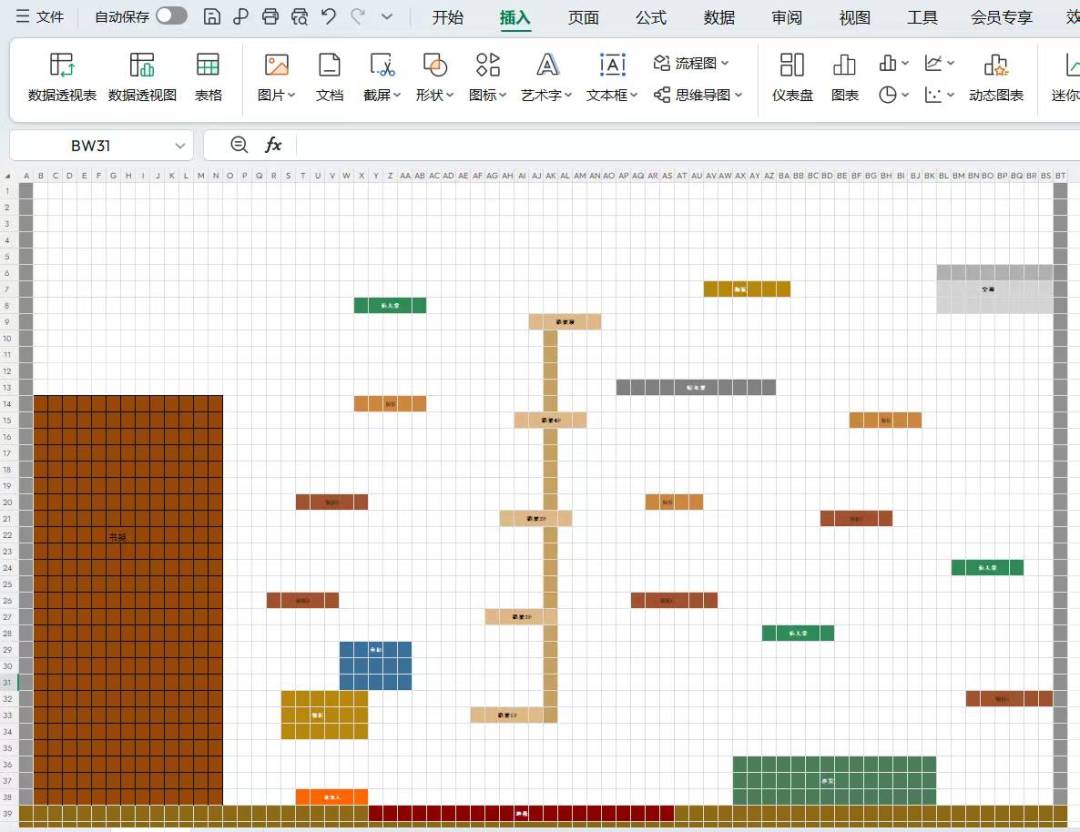1080x832 pixels.
Task: Expand the quick access toolbar more chevron
Action: coord(387,17)
